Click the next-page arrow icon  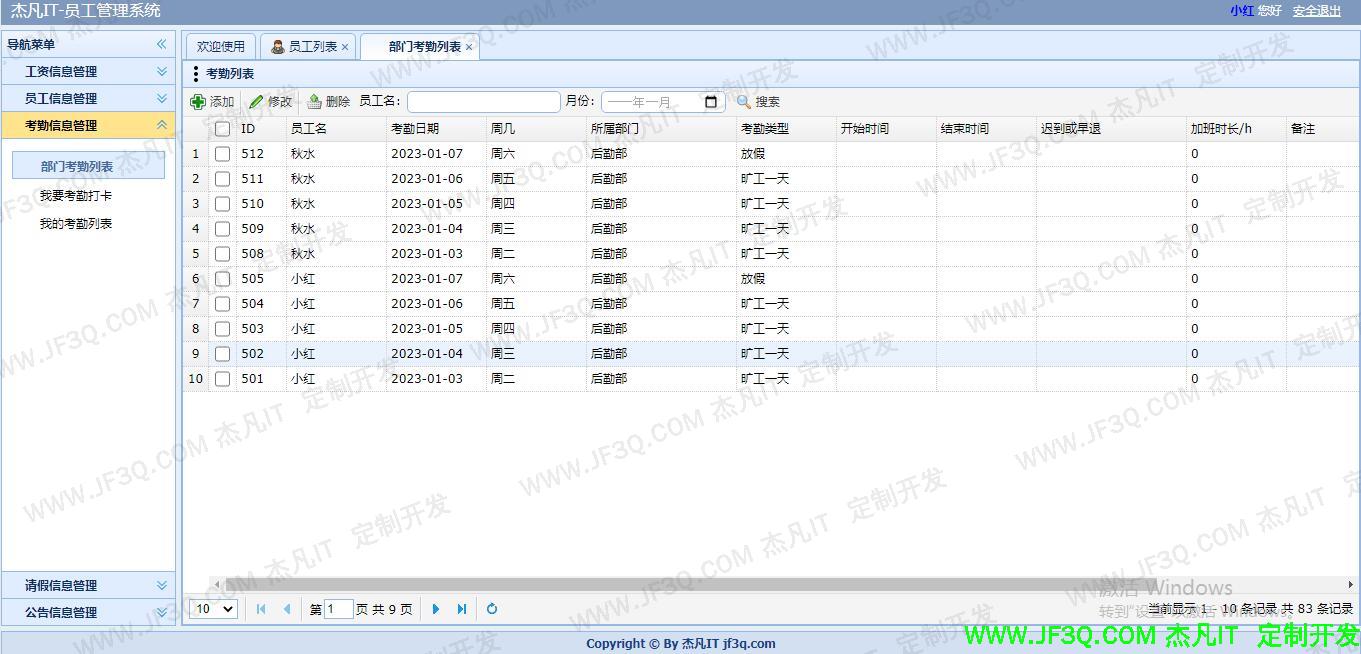[436, 608]
